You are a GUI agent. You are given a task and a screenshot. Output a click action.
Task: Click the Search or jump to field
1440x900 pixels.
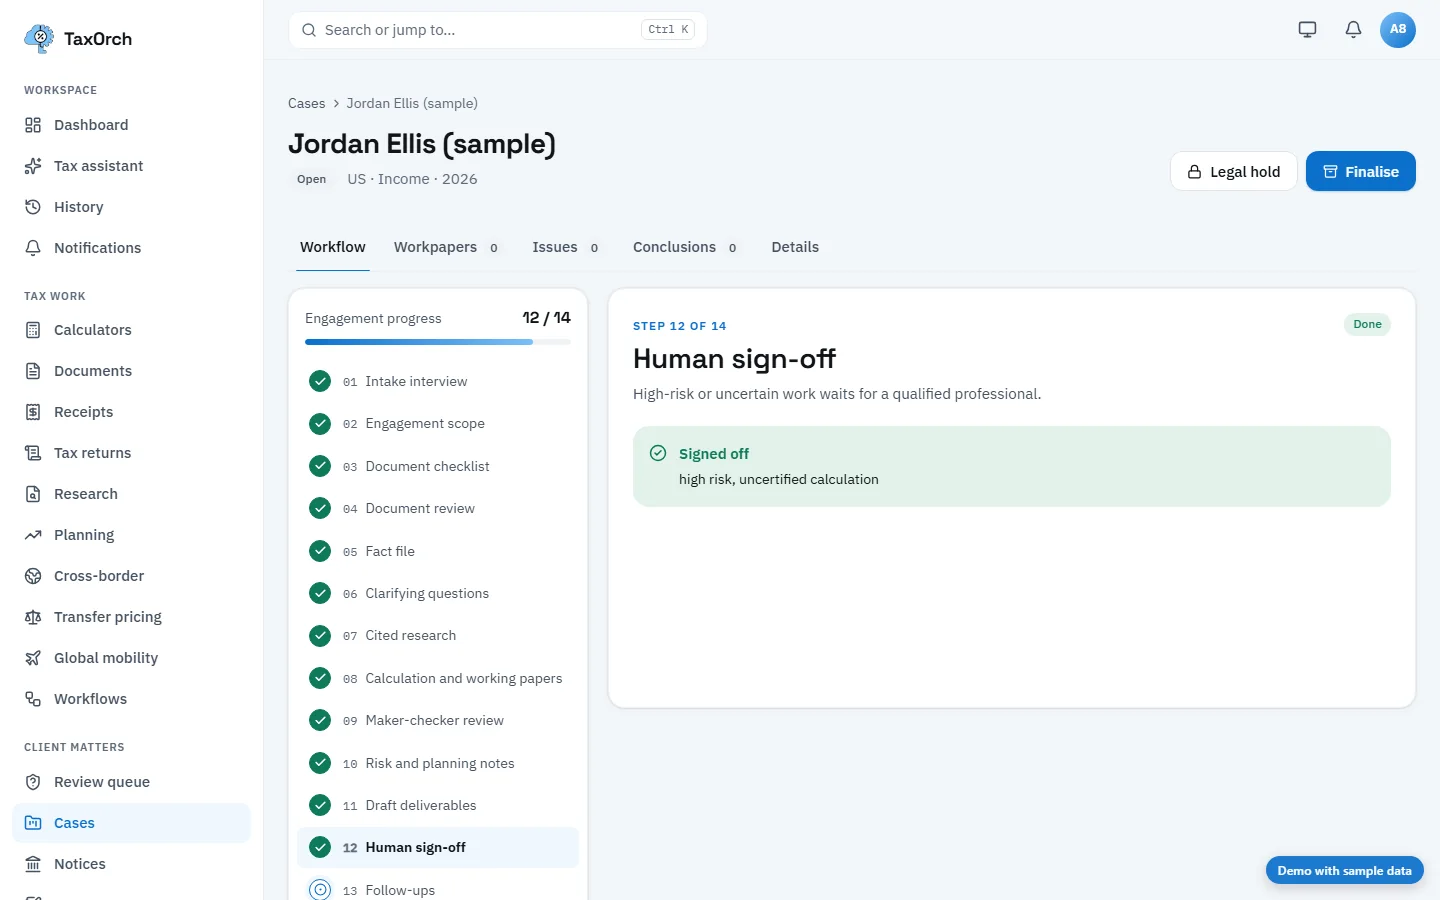(497, 30)
